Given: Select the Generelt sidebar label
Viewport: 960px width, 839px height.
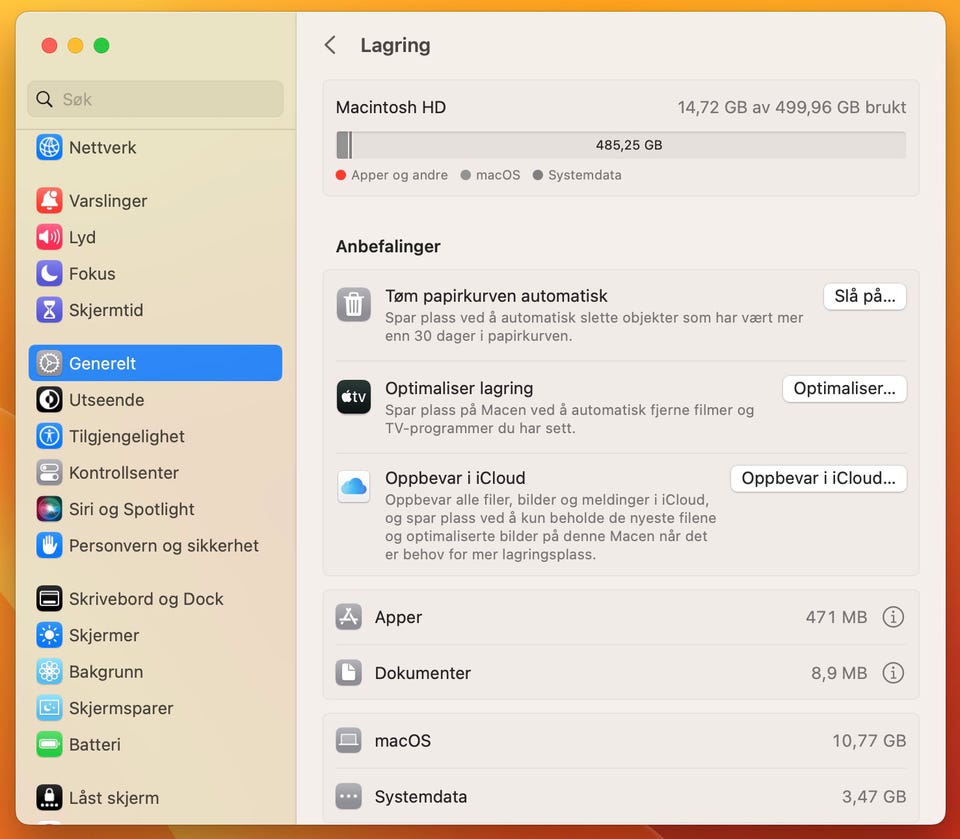Looking at the screenshot, I should [x=102, y=363].
